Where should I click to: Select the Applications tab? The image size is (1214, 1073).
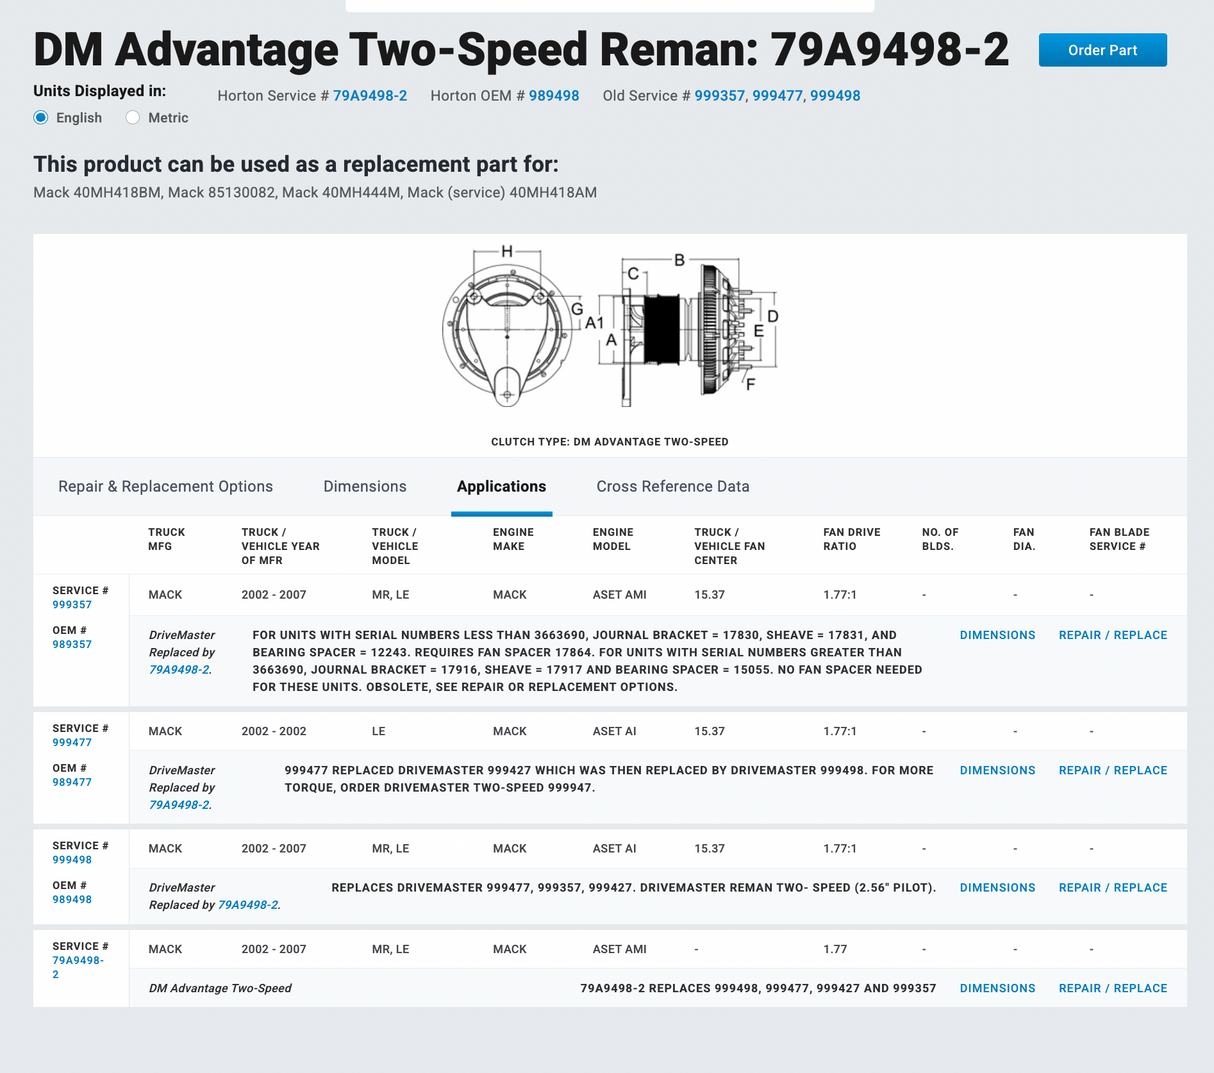tap(501, 487)
